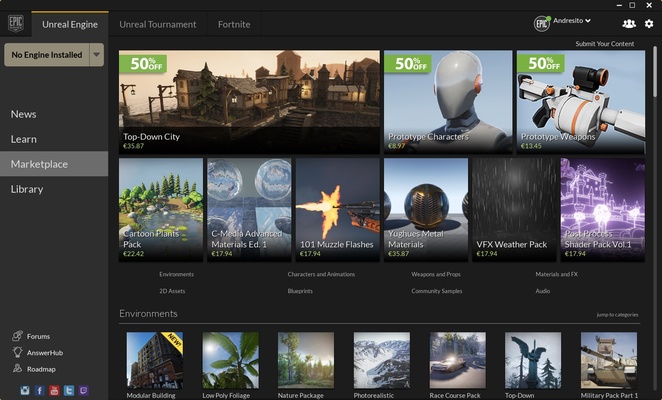Switch to the Fortnite tab
Image resolution: width=662 pixels, height=400 pixels.
coord(234,24)
